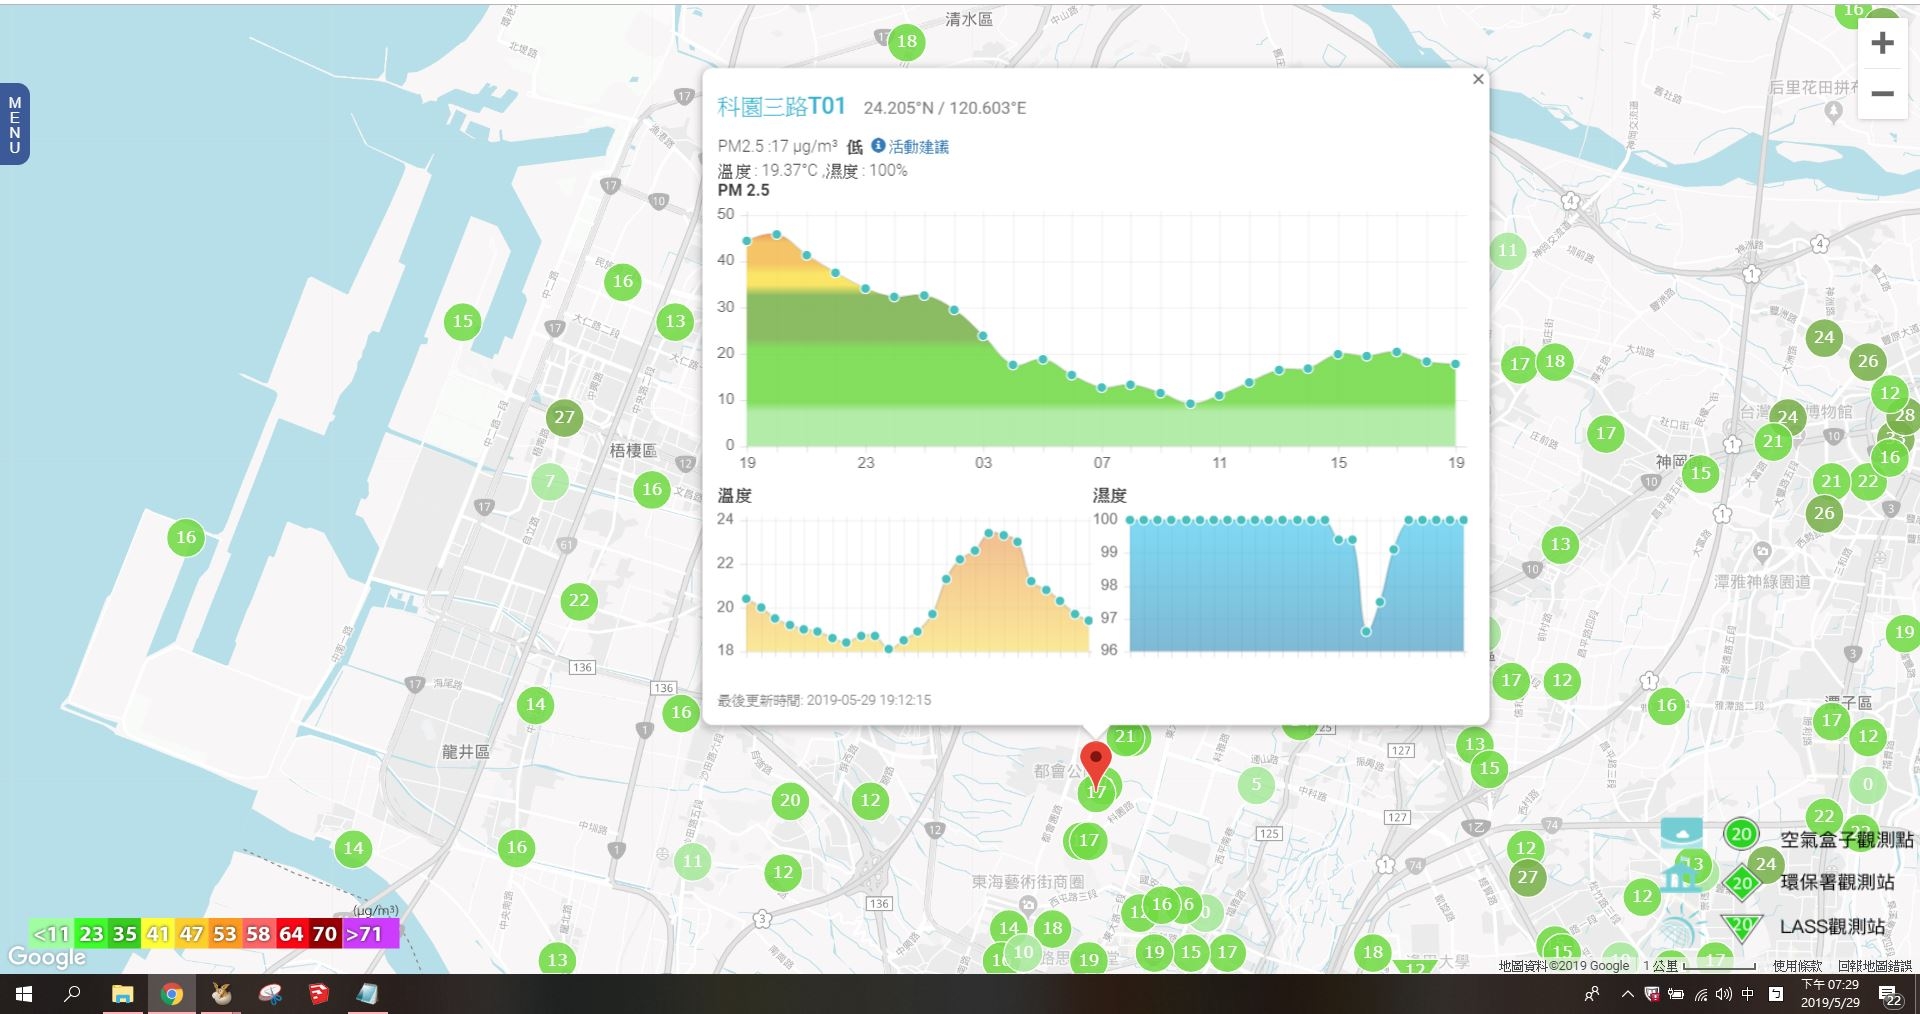Click the red location pin on the map

pyautogui.click(x=1096, y=765)
